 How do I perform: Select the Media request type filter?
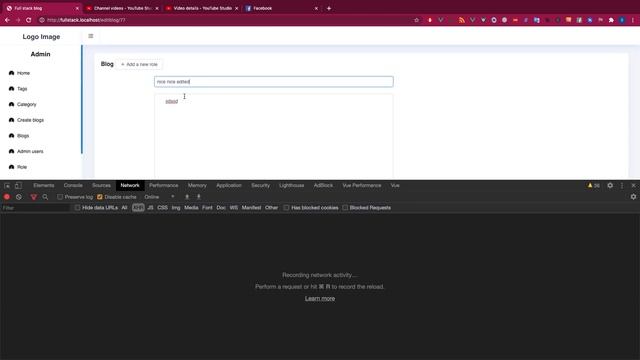click(x=191, y=208)
